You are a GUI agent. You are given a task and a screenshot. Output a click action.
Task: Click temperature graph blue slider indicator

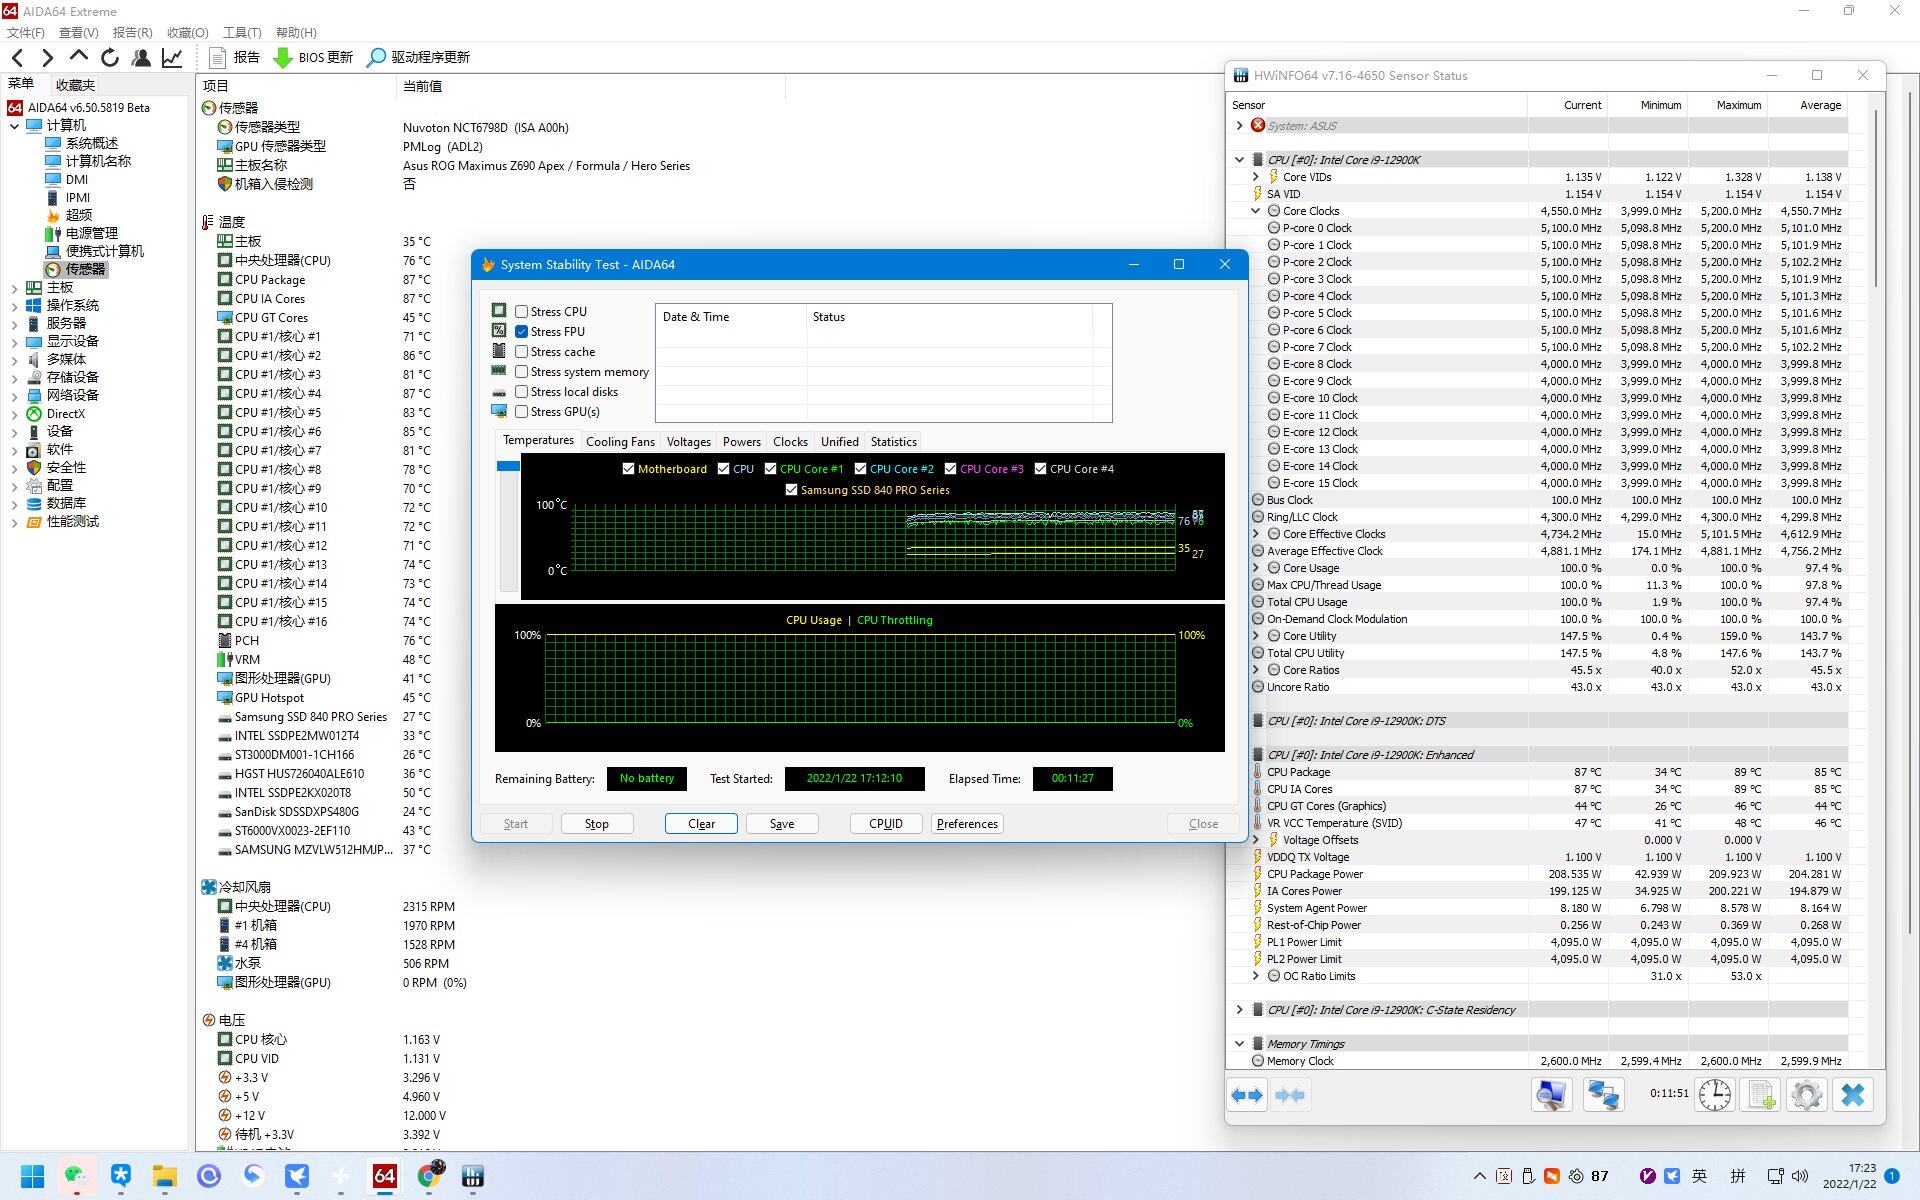click(x=508, y=467)
